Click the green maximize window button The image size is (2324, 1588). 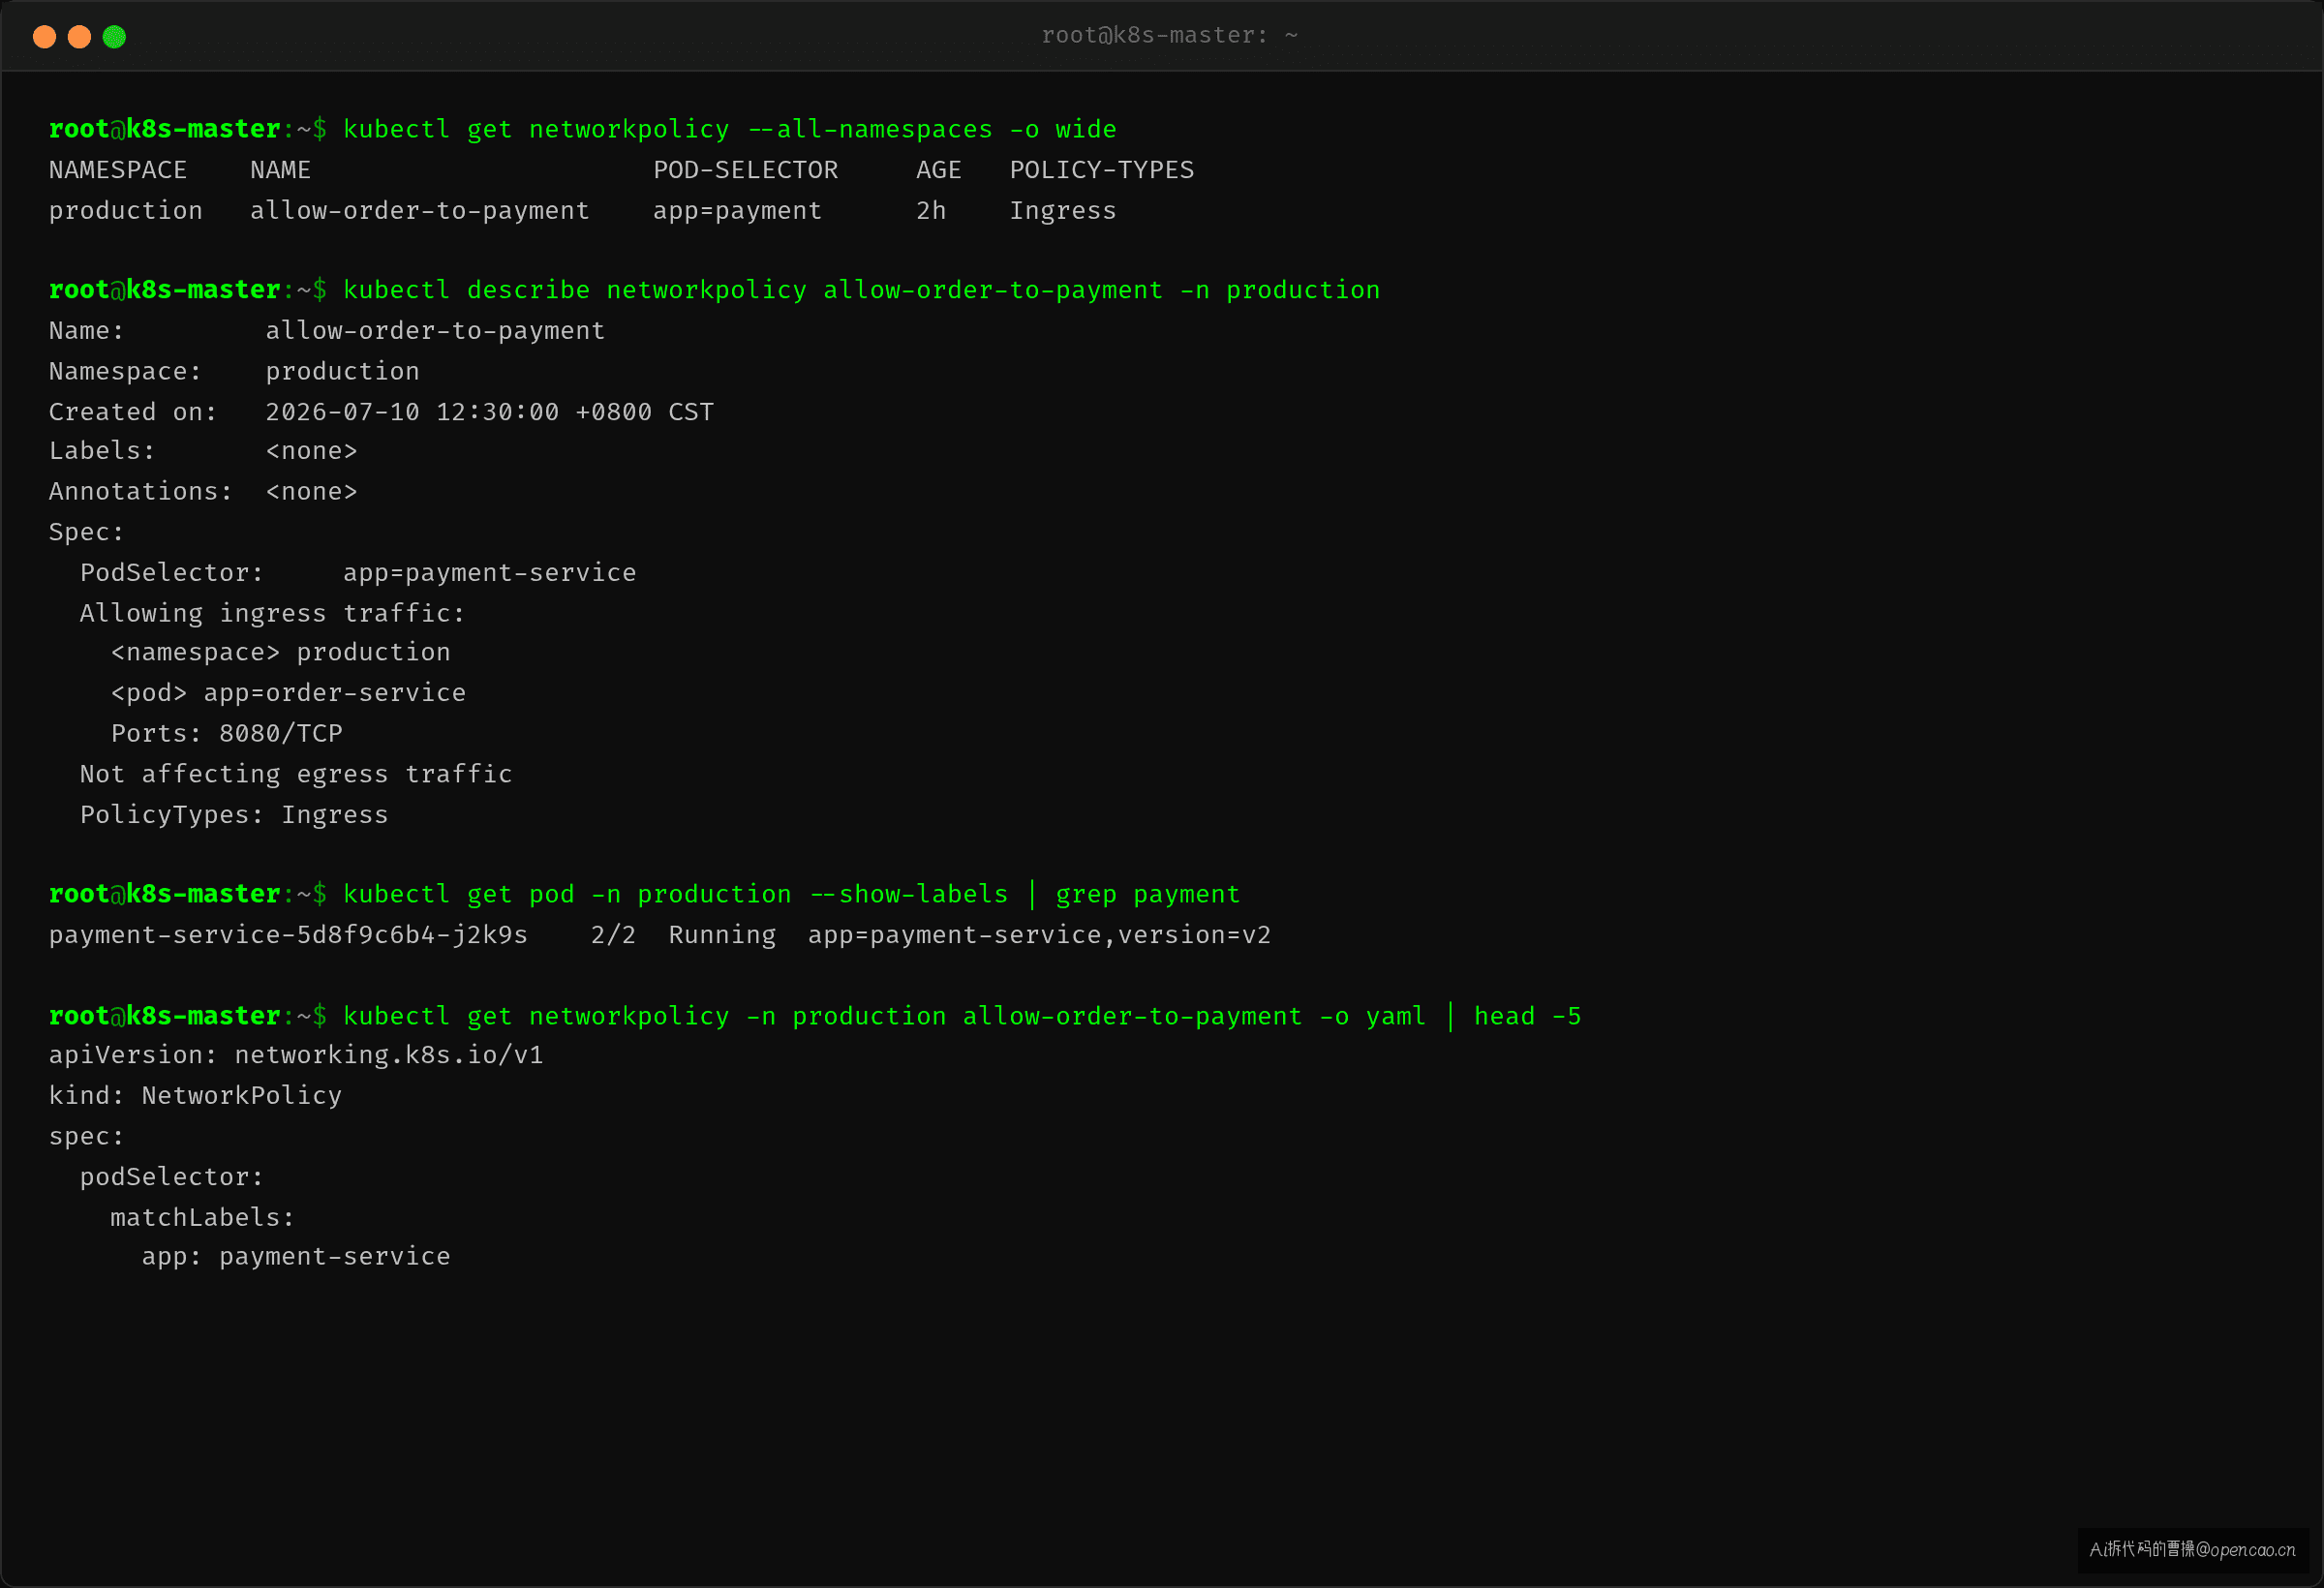[x=114, y=37]
